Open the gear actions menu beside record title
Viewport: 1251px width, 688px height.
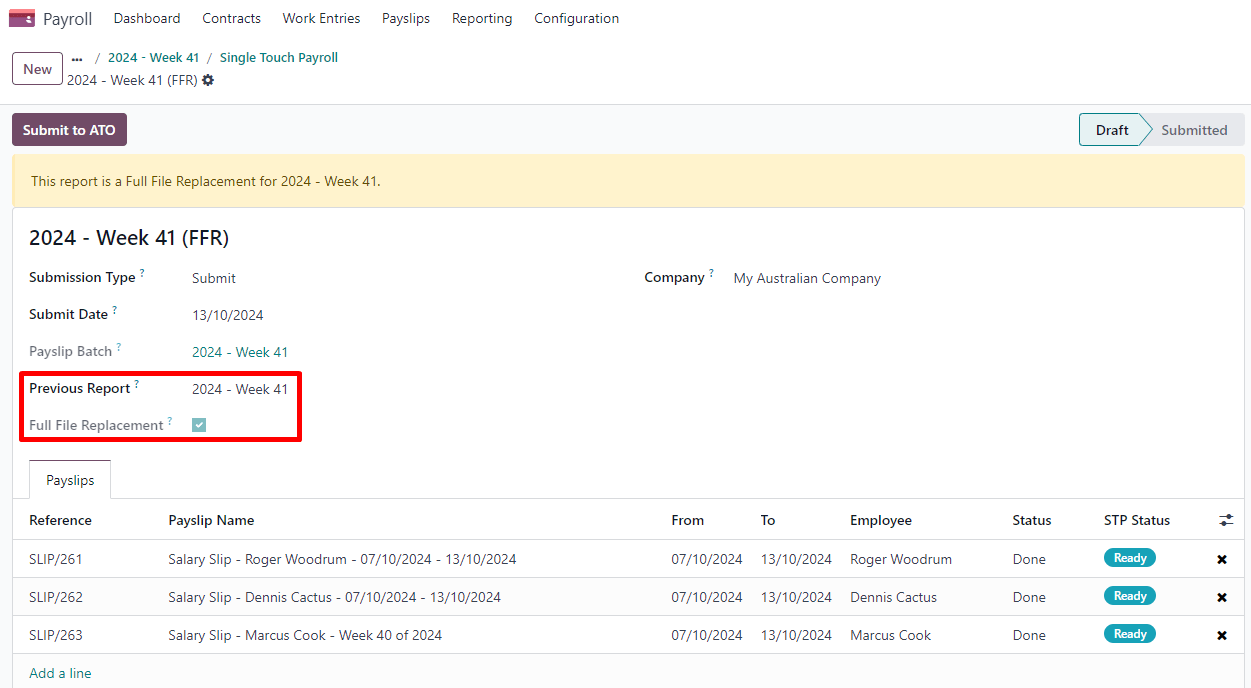point(208,80)
